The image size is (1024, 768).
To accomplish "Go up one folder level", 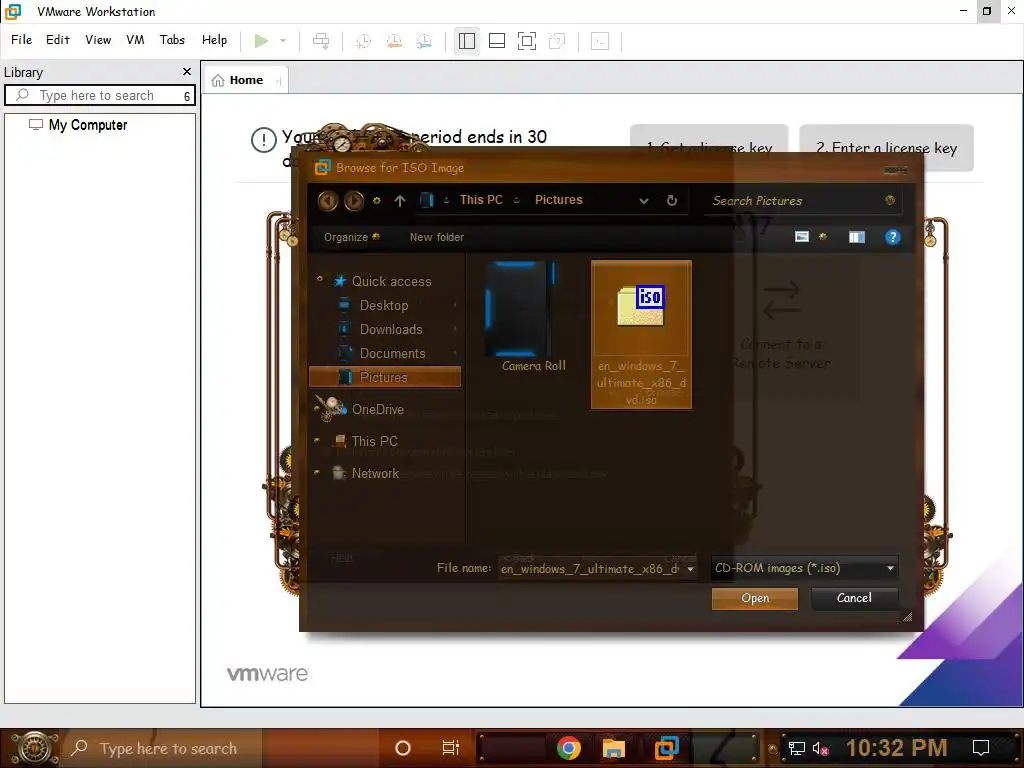I will click(400, 200).
